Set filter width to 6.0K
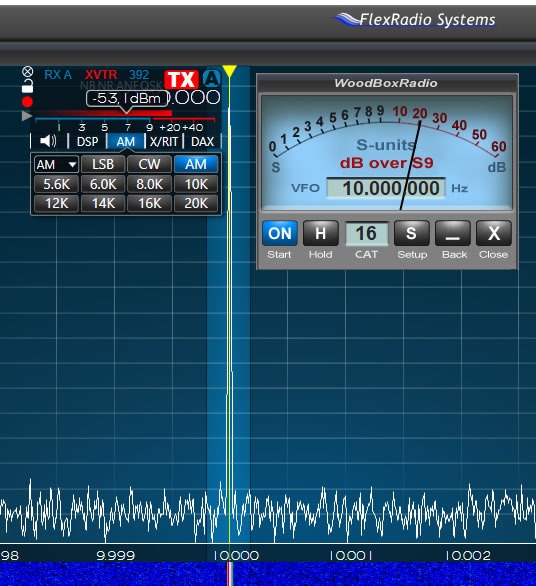536x586 pixels. click(103, 184)
